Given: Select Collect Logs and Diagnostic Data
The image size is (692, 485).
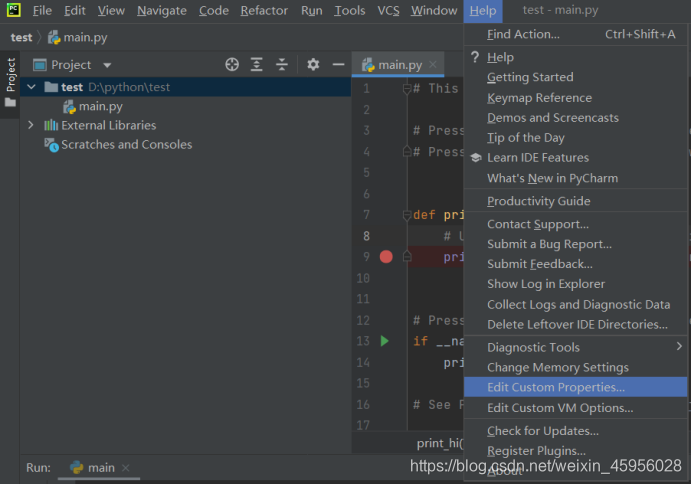Looking at the screenshot, I should (576, 305).
